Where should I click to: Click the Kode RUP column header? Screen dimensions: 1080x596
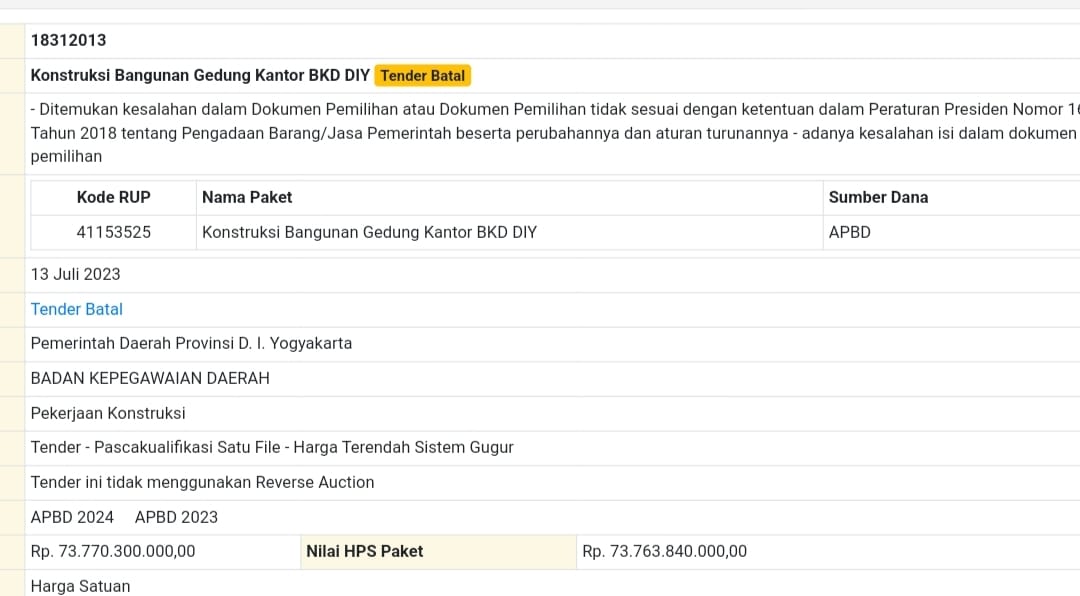(114, 197)
